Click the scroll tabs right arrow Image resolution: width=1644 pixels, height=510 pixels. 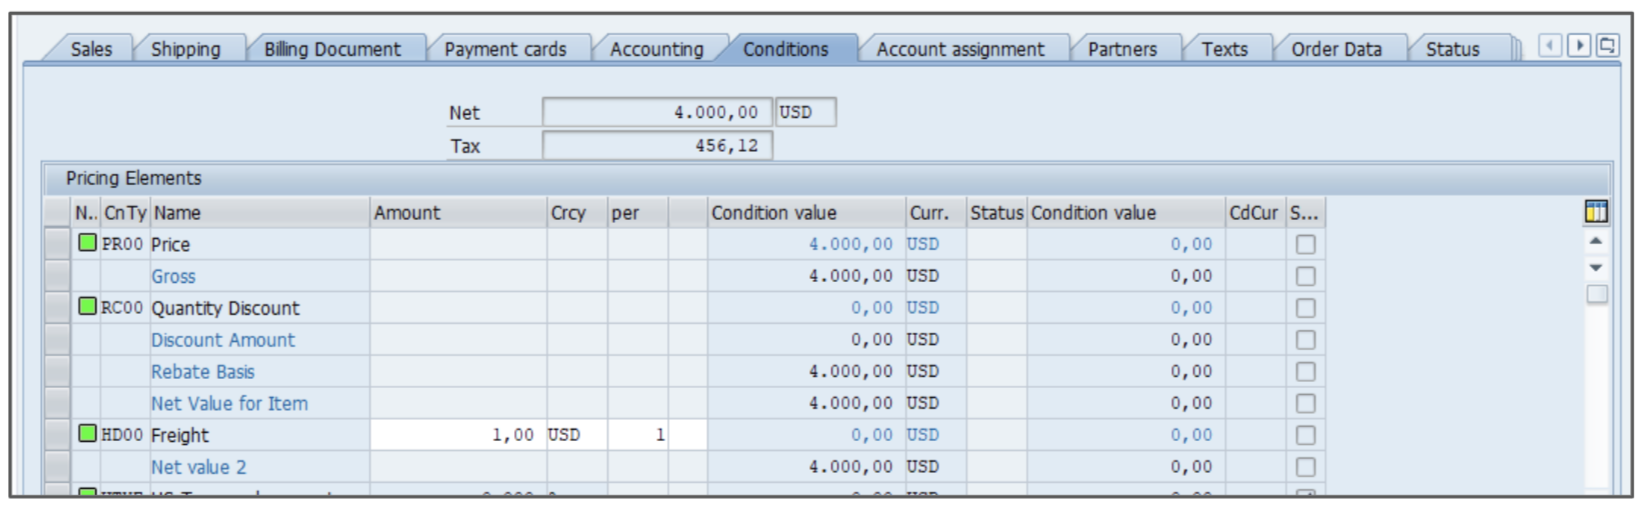click(x=1579, y=46)
